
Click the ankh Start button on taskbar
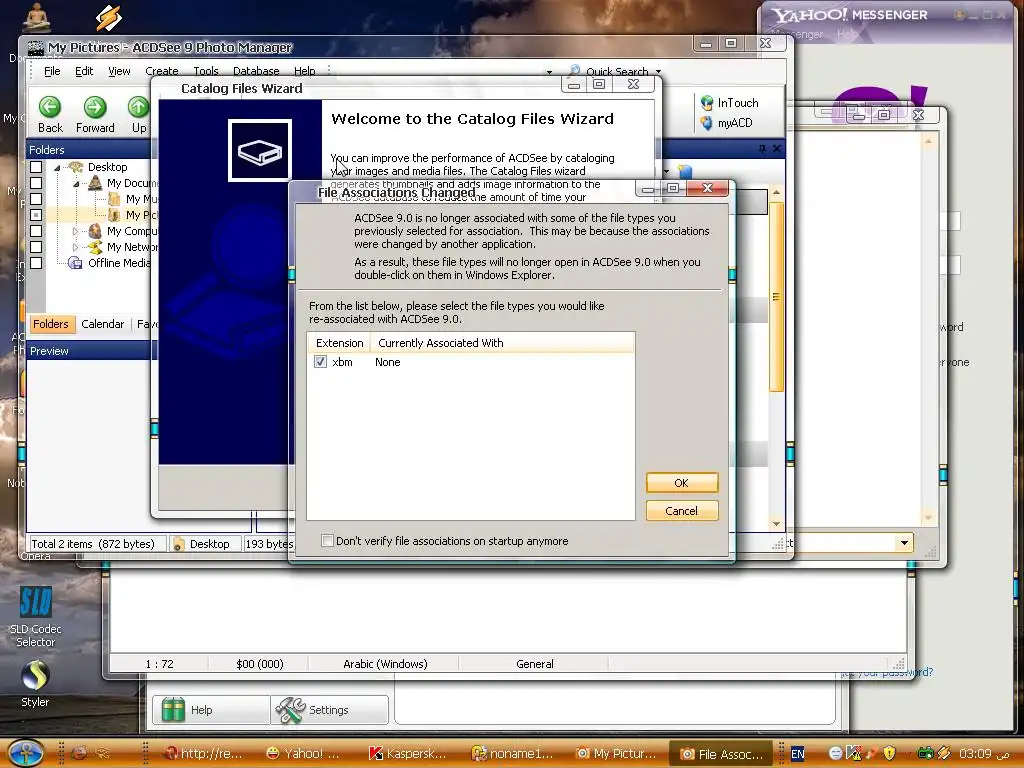pos(26,753)
